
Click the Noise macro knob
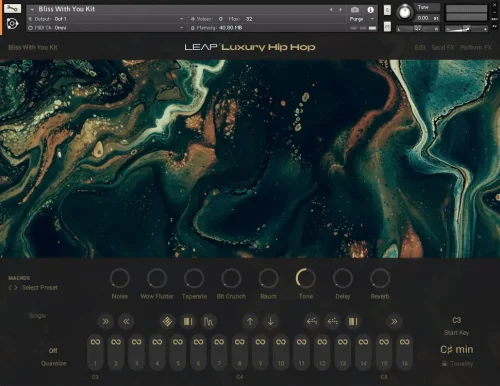point(120,278)
